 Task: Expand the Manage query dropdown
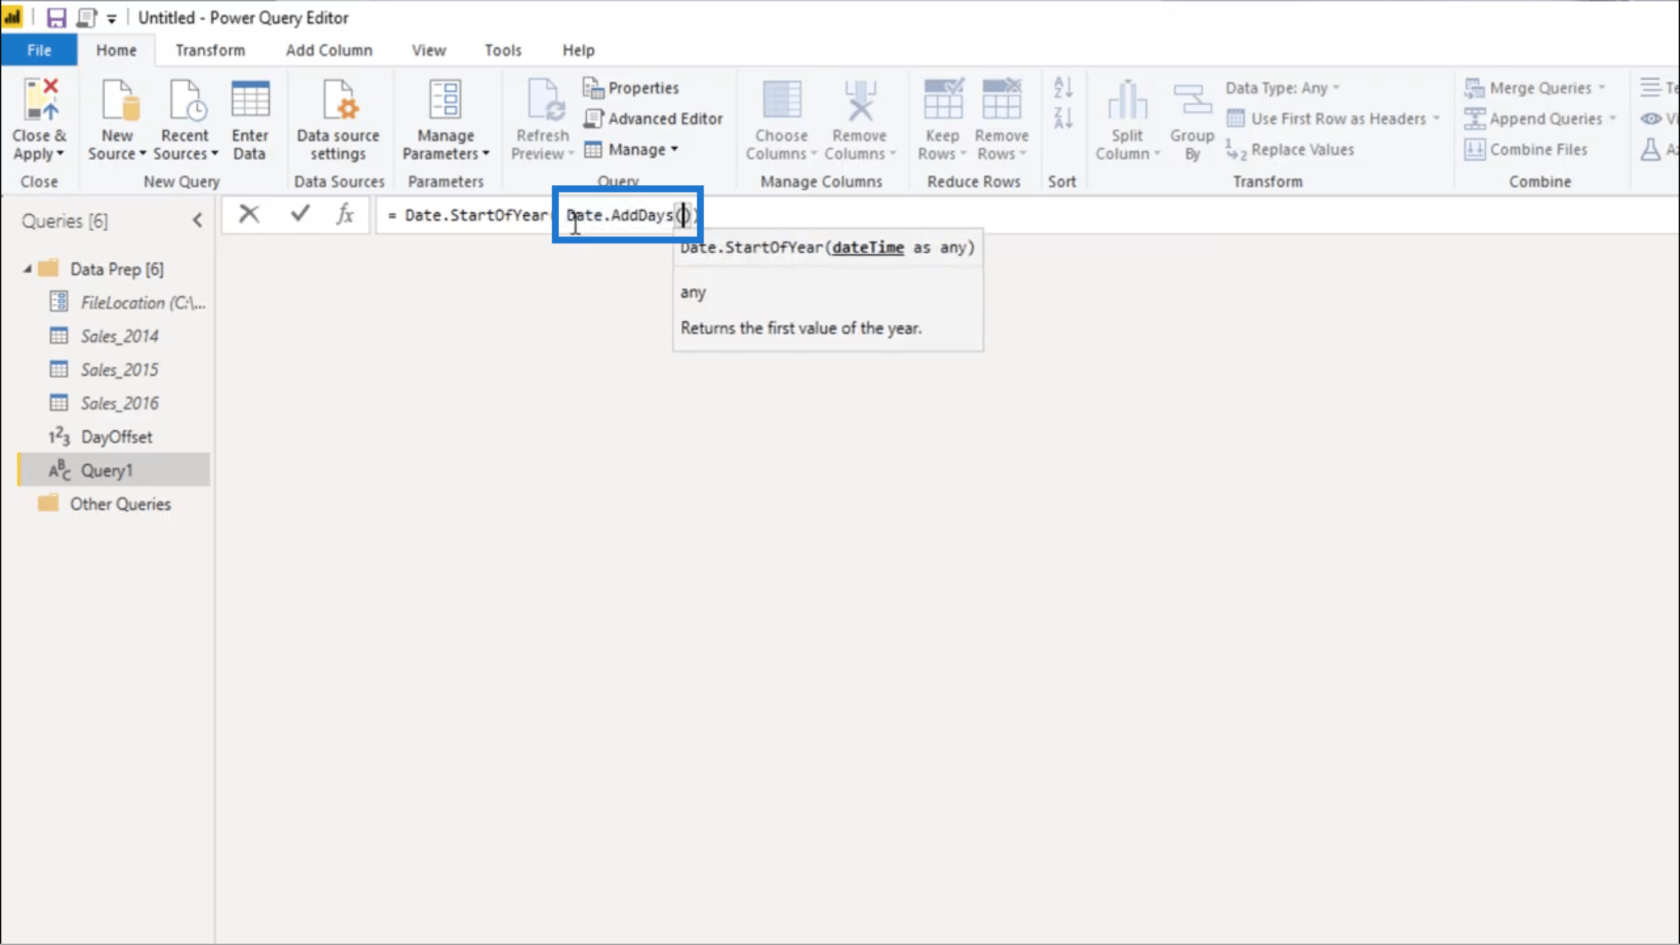tap(674, 150)
